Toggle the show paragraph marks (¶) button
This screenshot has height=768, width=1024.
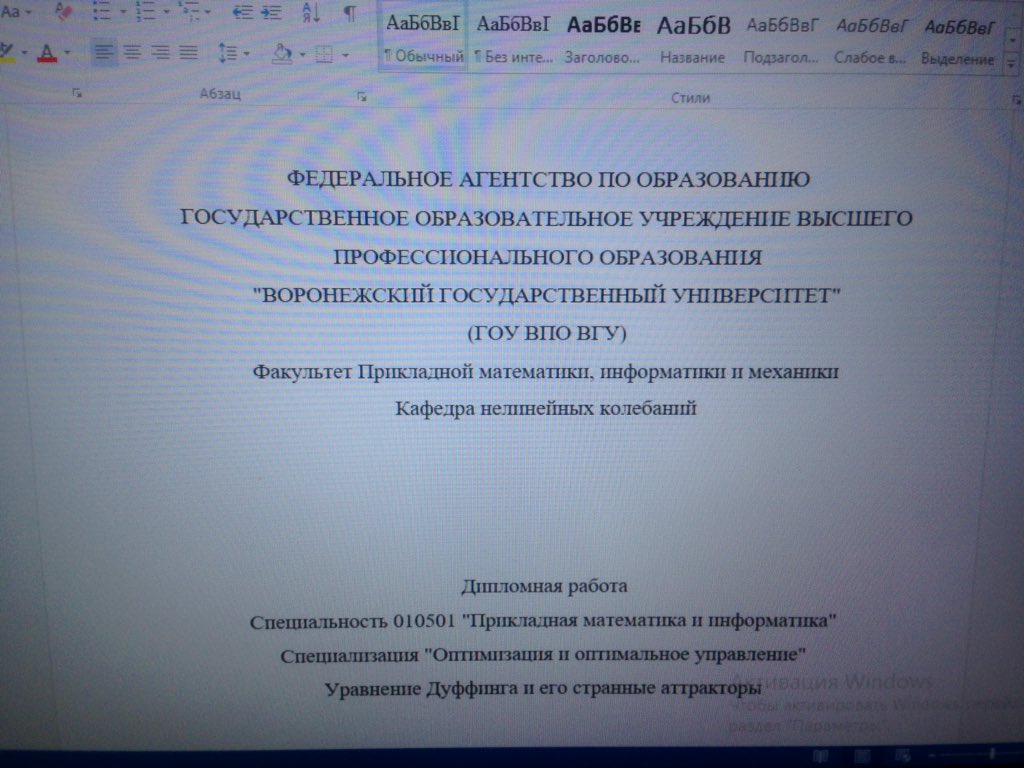(x=350, y=12)
